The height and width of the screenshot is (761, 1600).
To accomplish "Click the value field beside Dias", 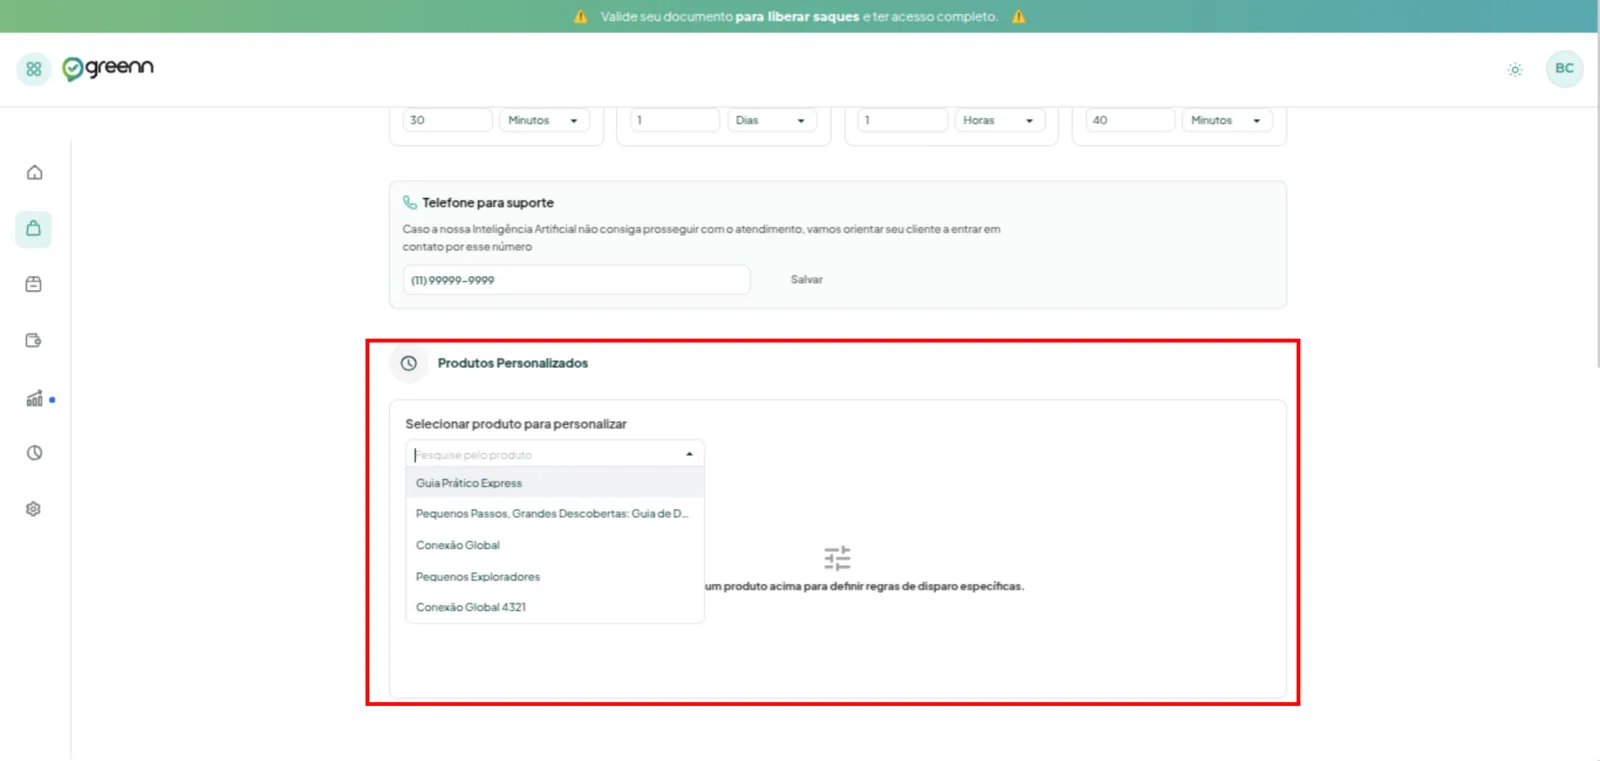I will pos(675,120).
